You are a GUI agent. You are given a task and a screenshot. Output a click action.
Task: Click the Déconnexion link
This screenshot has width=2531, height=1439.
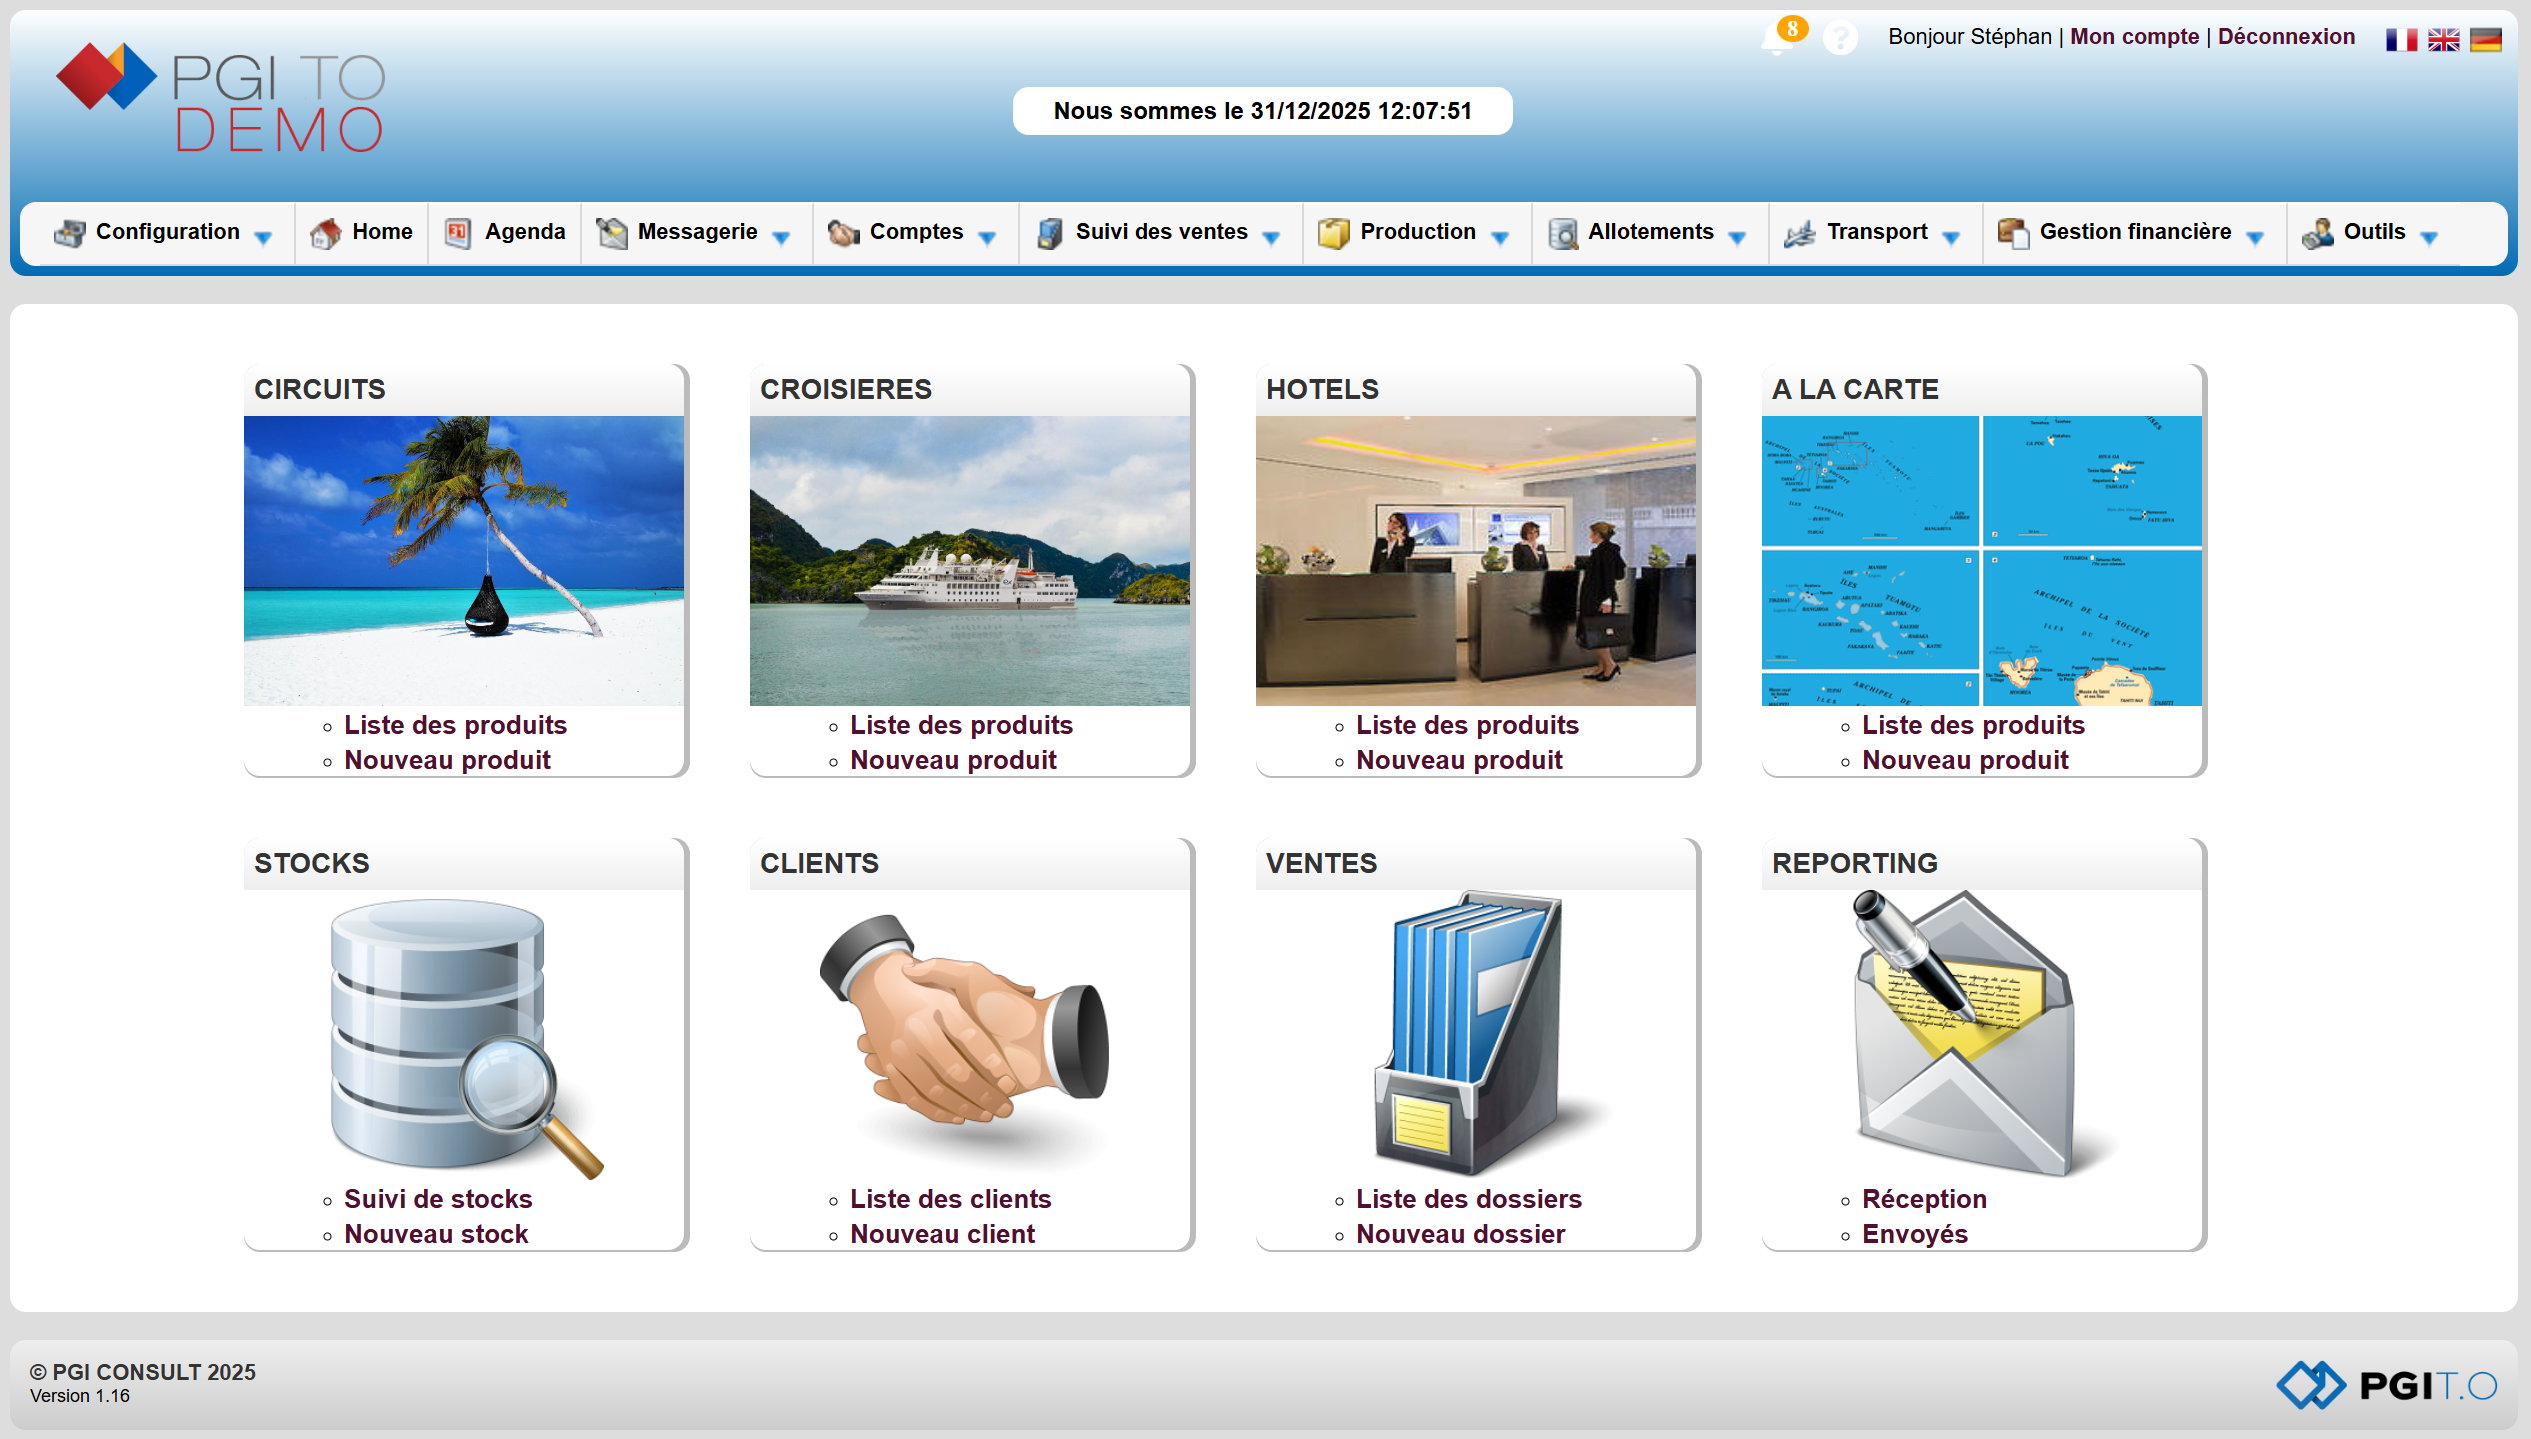(2285, 37)
